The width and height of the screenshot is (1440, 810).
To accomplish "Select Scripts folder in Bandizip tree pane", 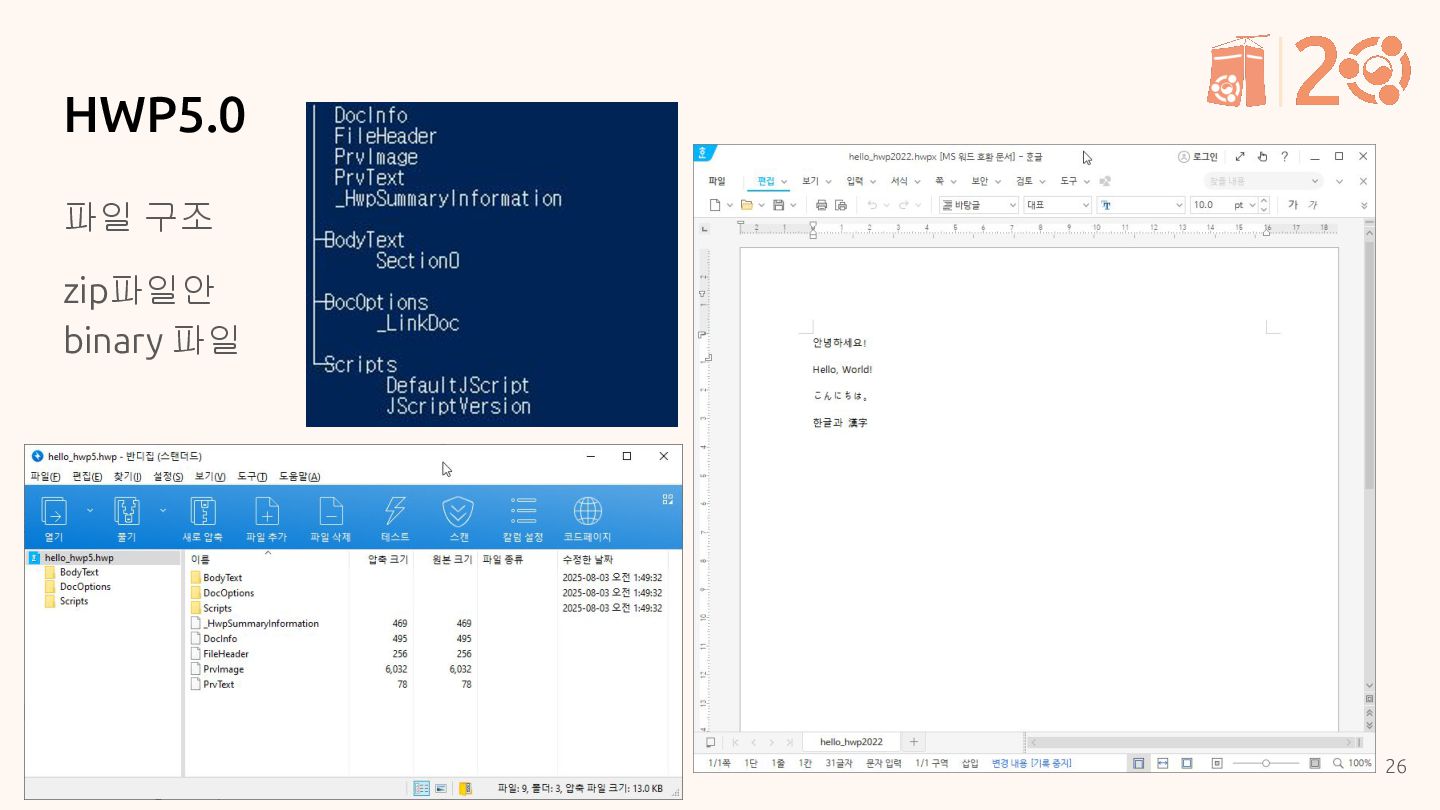I will (x=74, y=601).
